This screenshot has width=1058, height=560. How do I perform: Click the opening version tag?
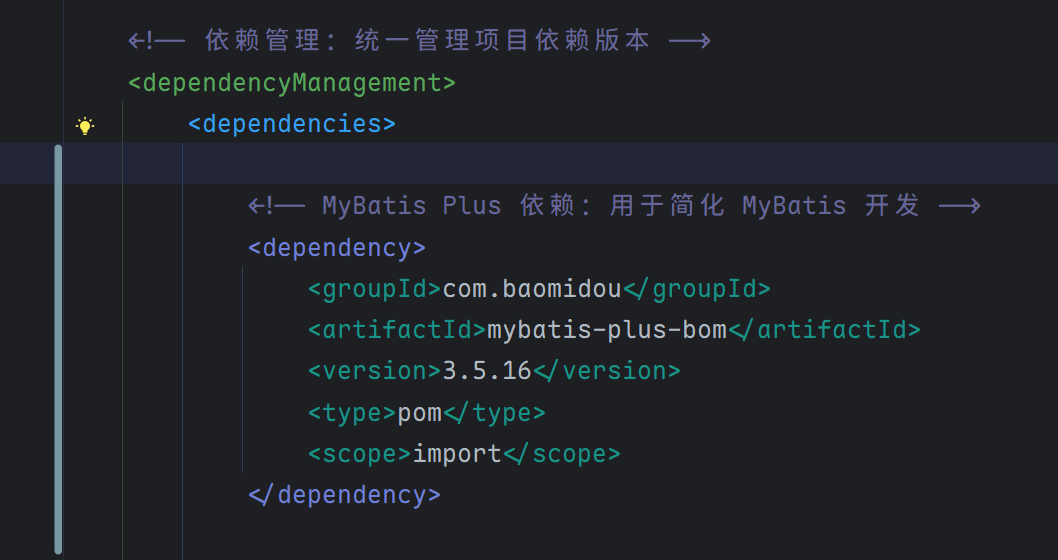tap(374, 371)
